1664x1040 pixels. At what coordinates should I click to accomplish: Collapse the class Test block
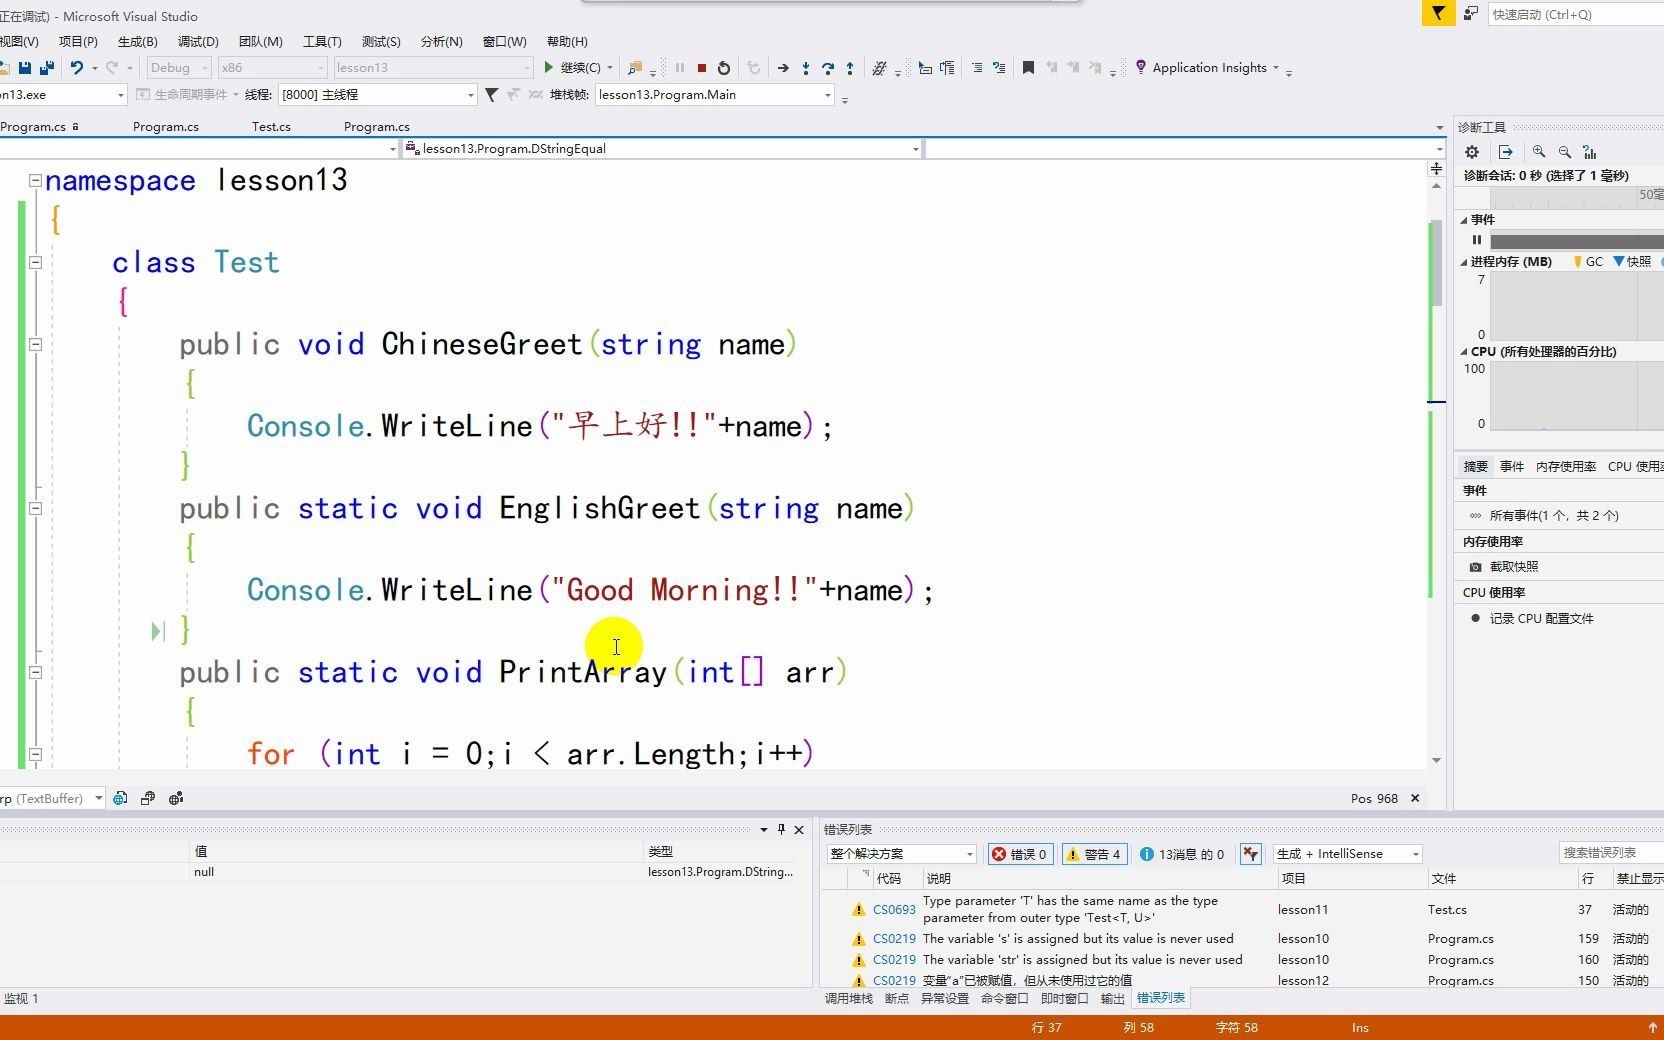point(35,263)
